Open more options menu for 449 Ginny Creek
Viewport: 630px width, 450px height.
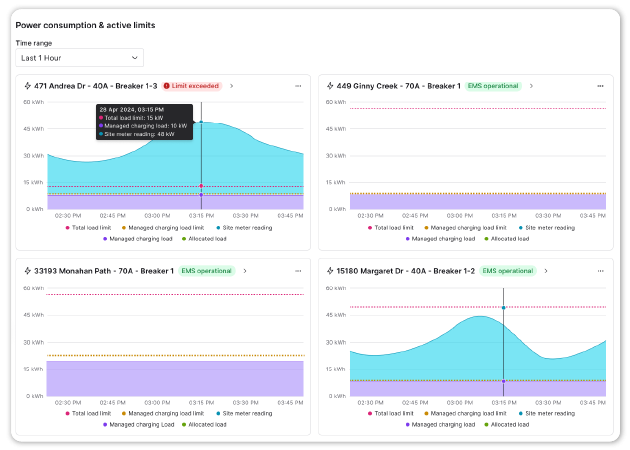599,86
